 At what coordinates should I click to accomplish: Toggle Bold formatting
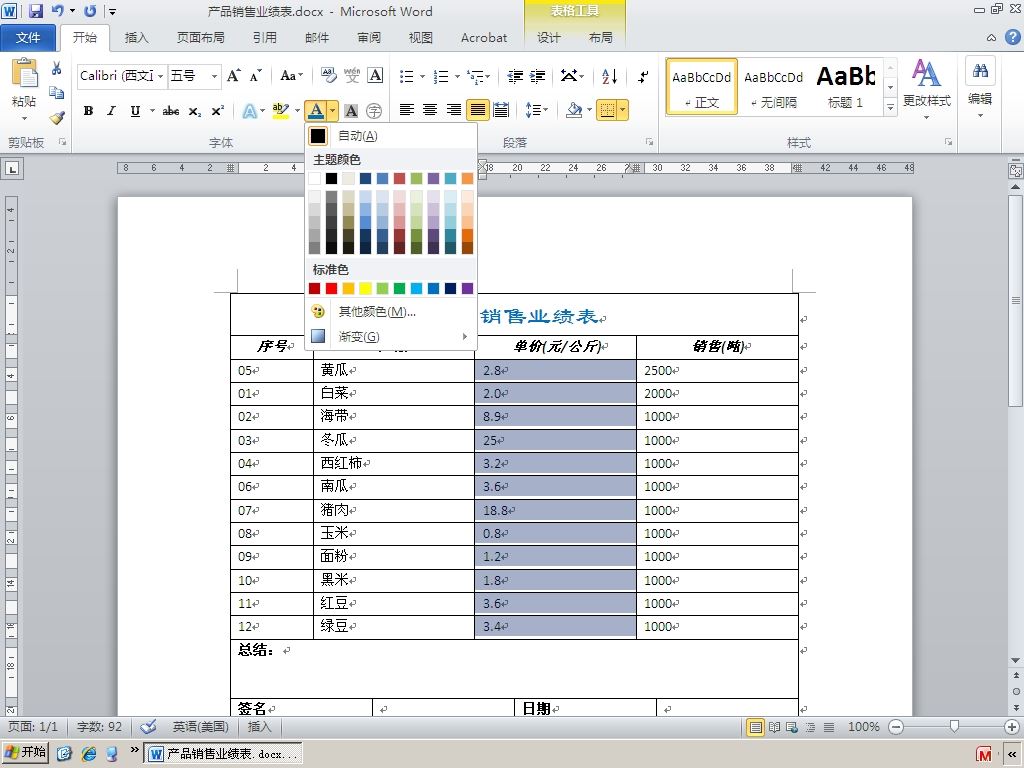pyautogui.click(x=88, y=111)
